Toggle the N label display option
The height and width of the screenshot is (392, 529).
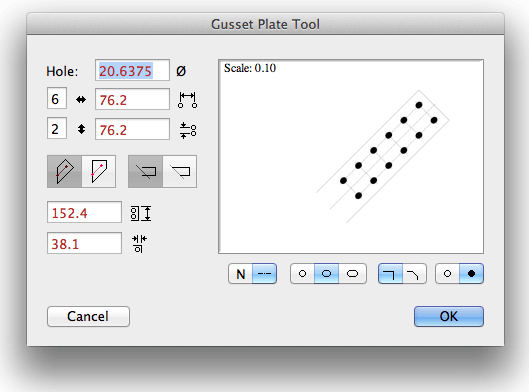tap(241, 274)
